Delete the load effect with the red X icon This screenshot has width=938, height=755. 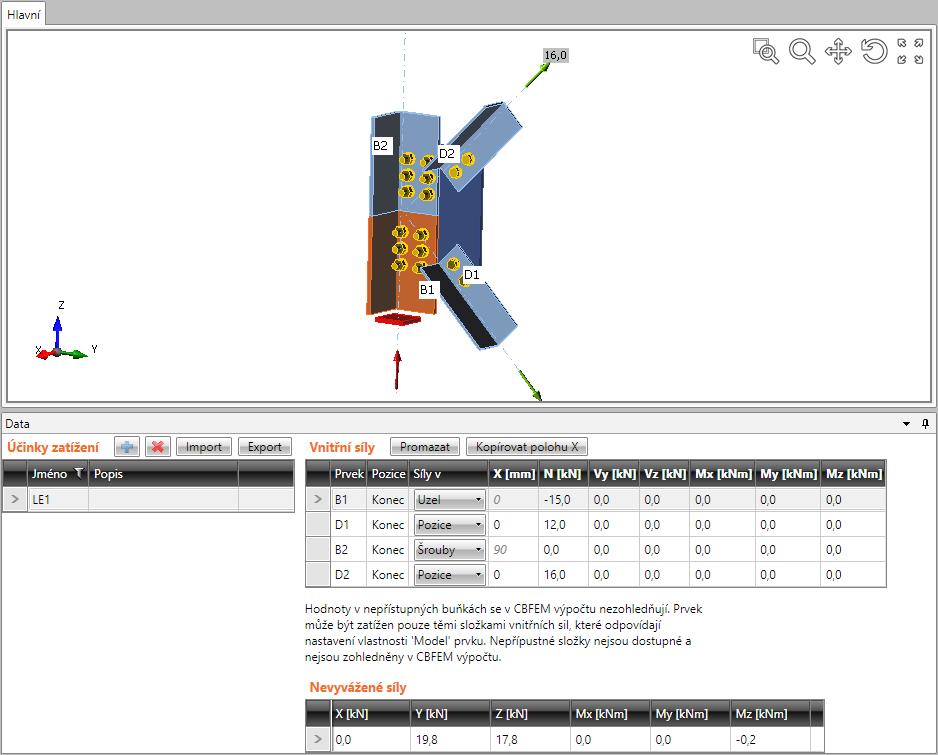(158, 447)
